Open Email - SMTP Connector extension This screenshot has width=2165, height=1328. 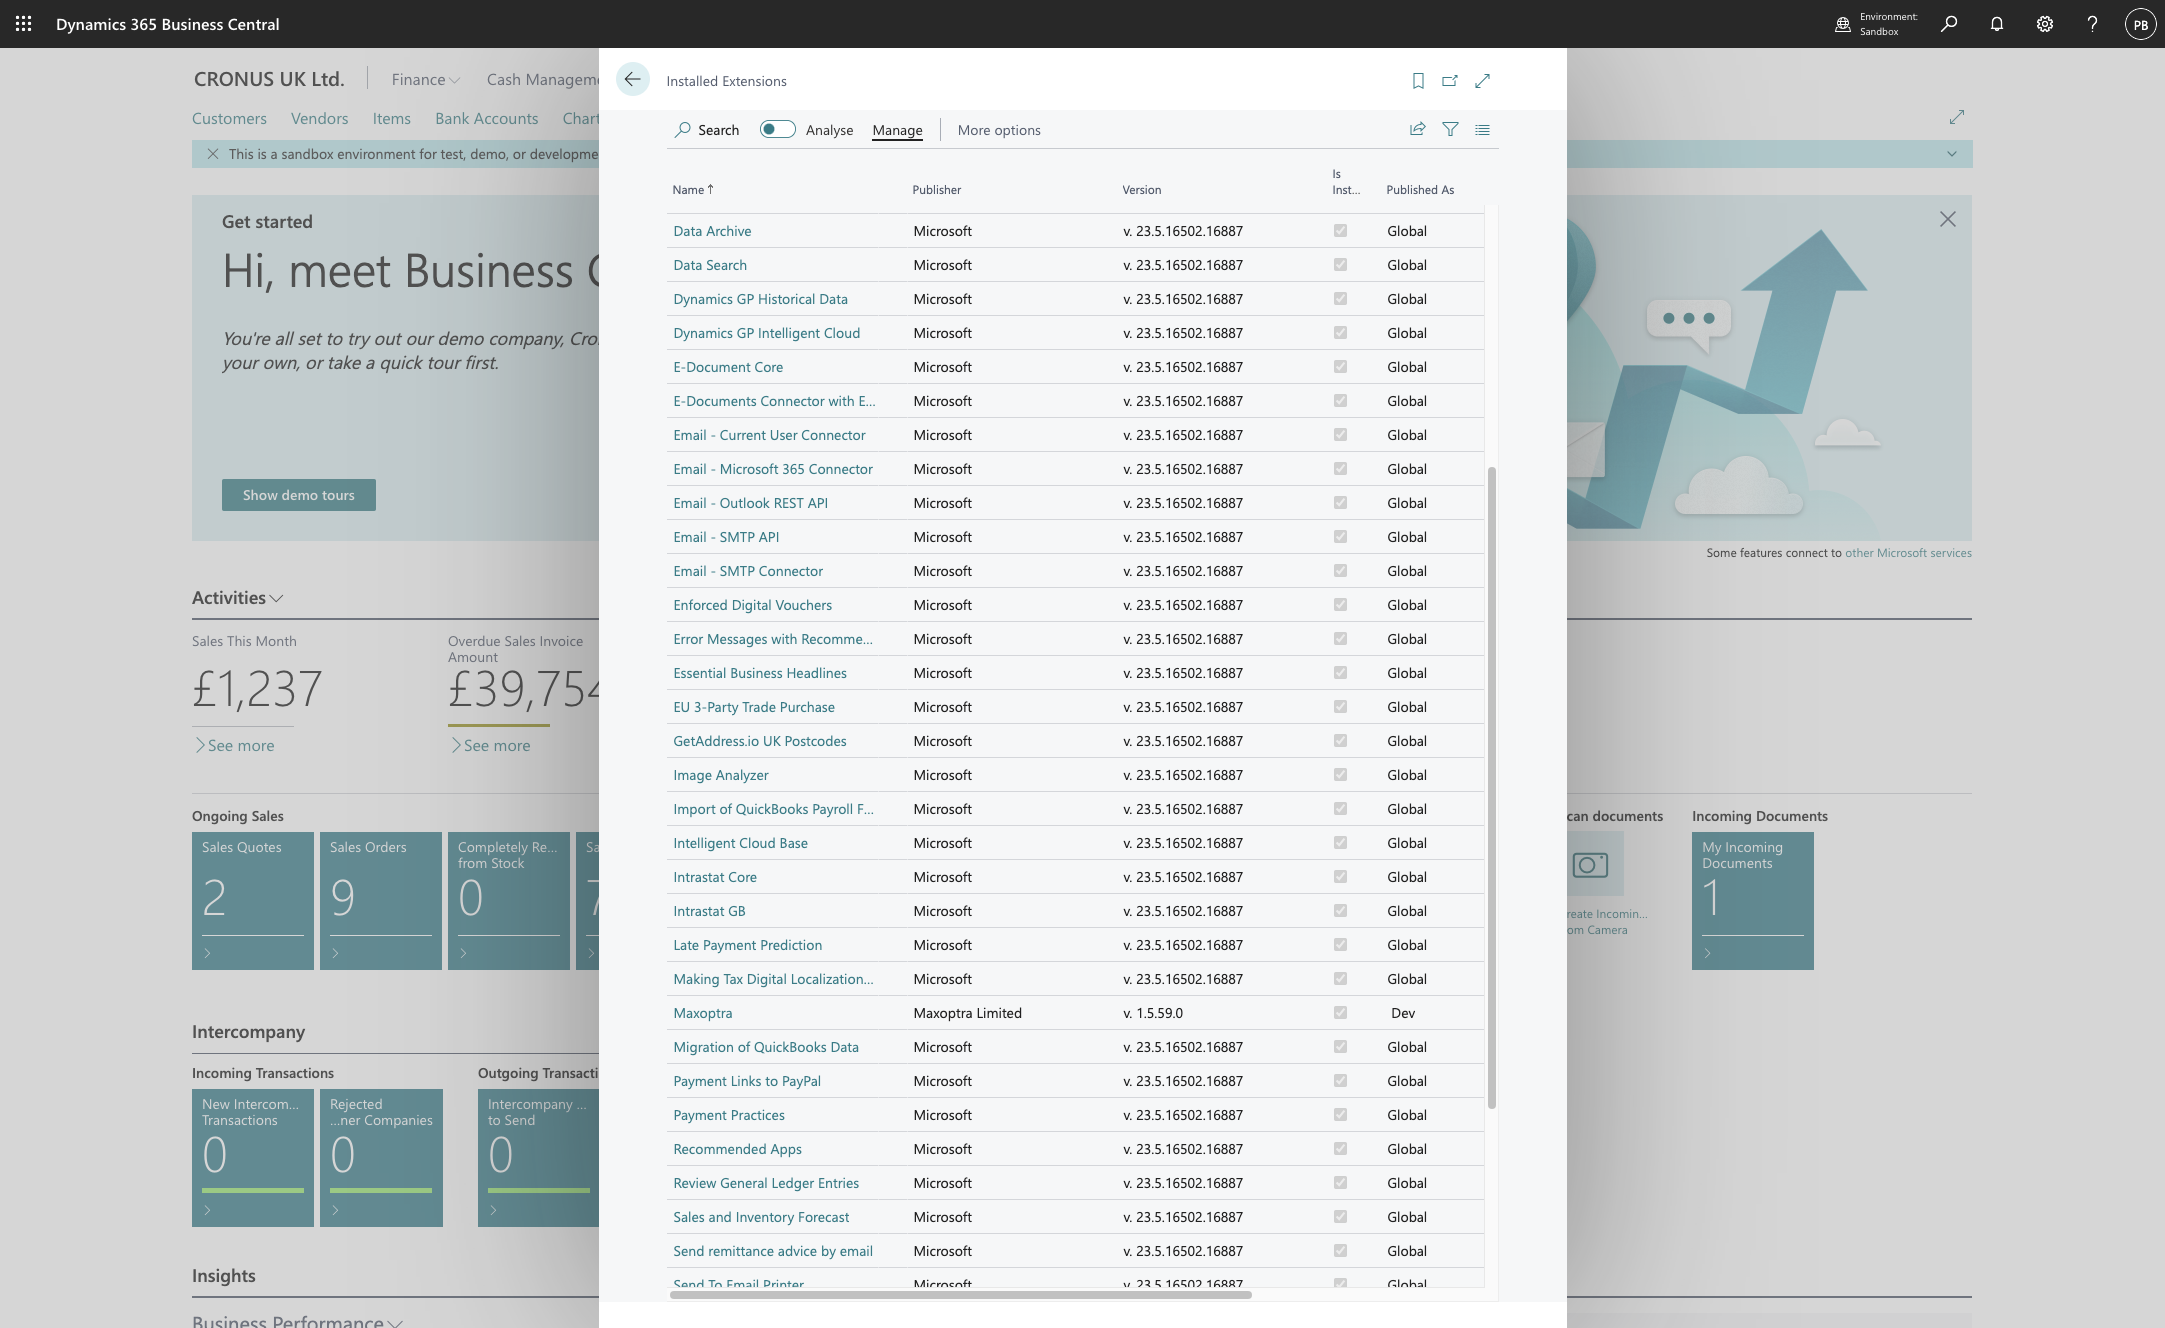[748, 571]
